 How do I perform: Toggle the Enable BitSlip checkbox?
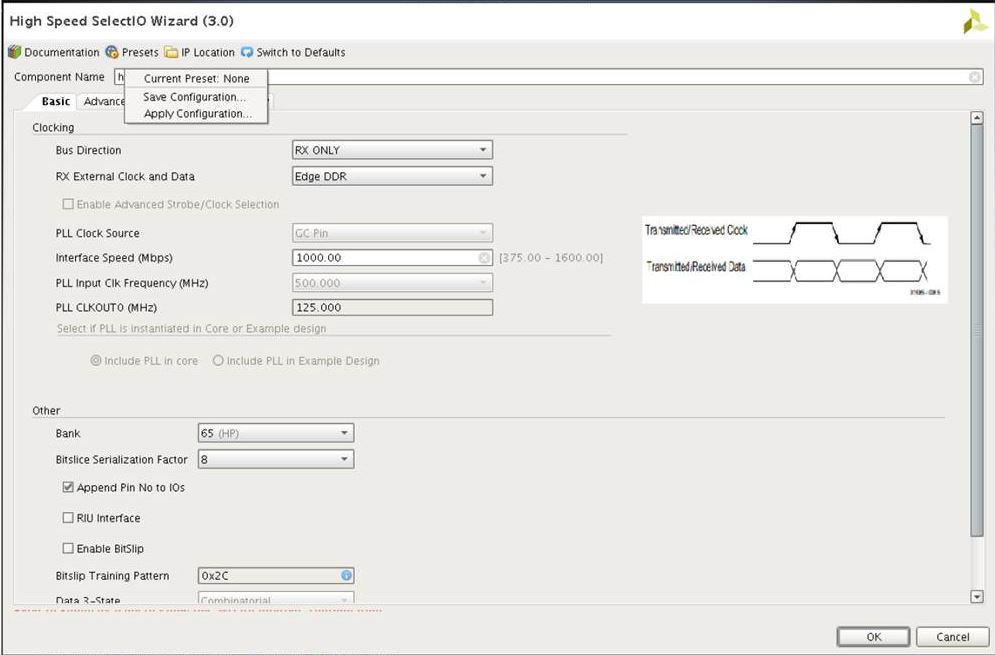point(68,549)
